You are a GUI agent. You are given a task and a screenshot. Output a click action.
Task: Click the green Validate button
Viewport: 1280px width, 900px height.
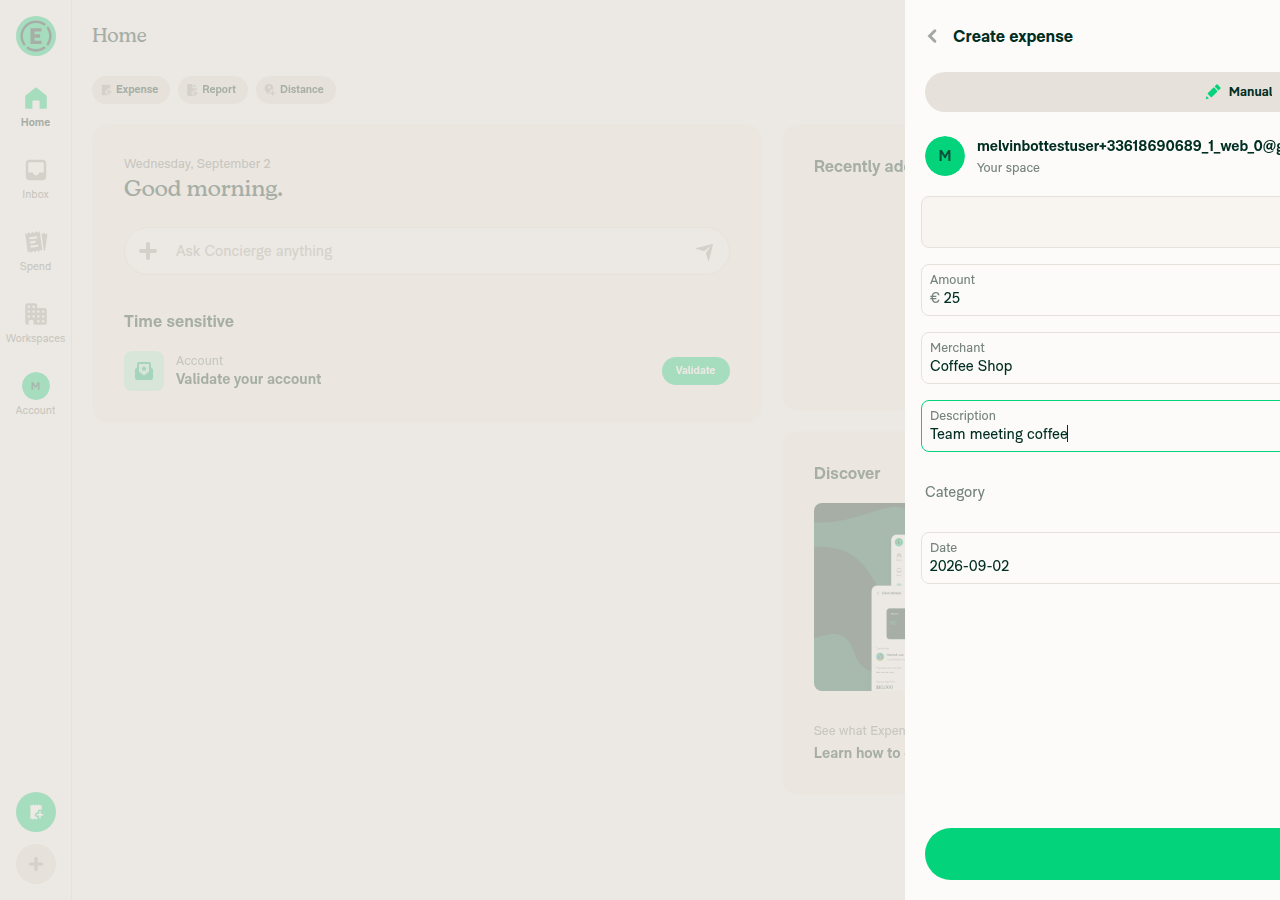tap(696, 371)
